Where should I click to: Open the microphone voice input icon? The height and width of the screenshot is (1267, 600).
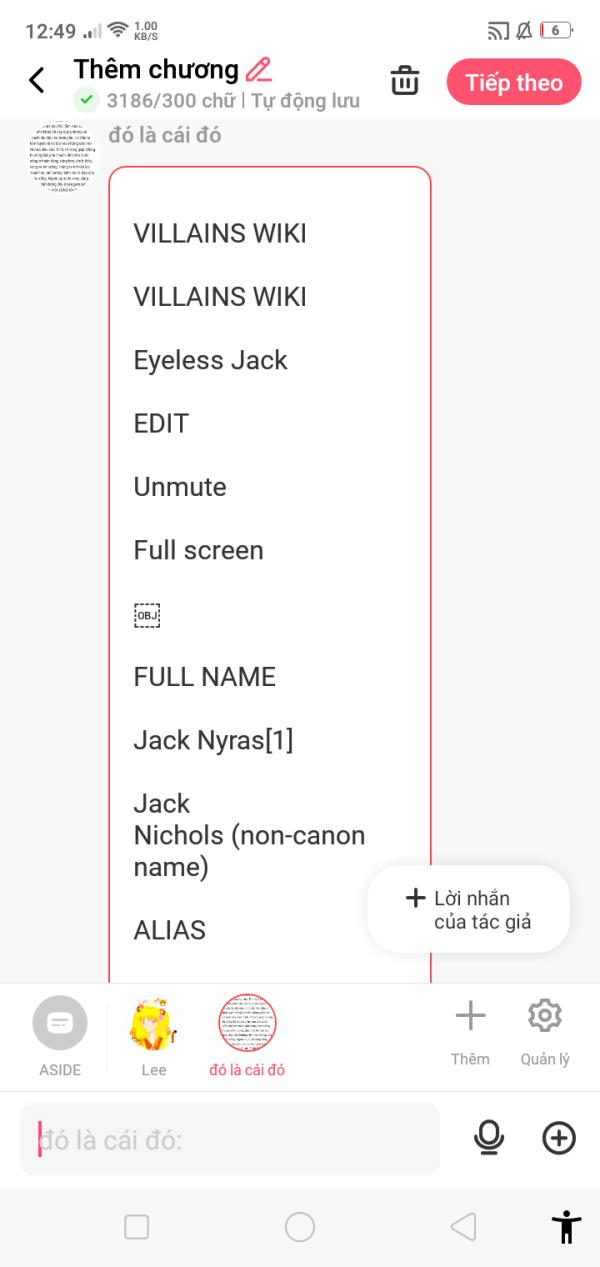pyautogui.click(x=489, y=1138)
